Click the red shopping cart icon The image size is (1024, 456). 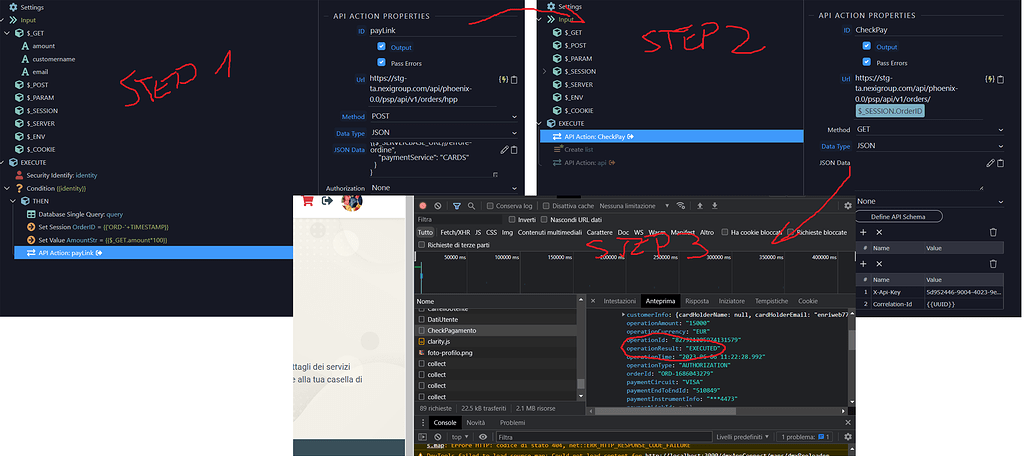coord(309,201)
